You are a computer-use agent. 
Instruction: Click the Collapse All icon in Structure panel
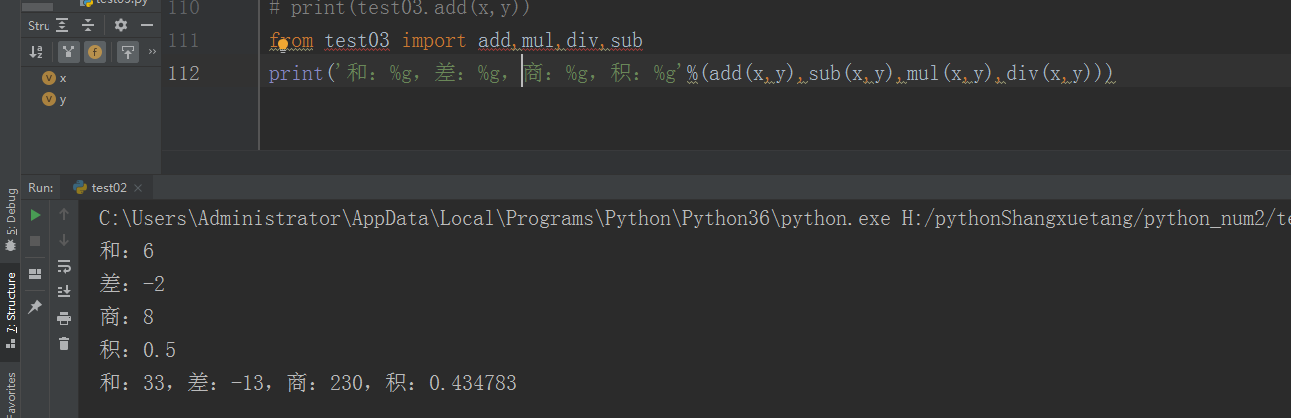click(88, 25)
